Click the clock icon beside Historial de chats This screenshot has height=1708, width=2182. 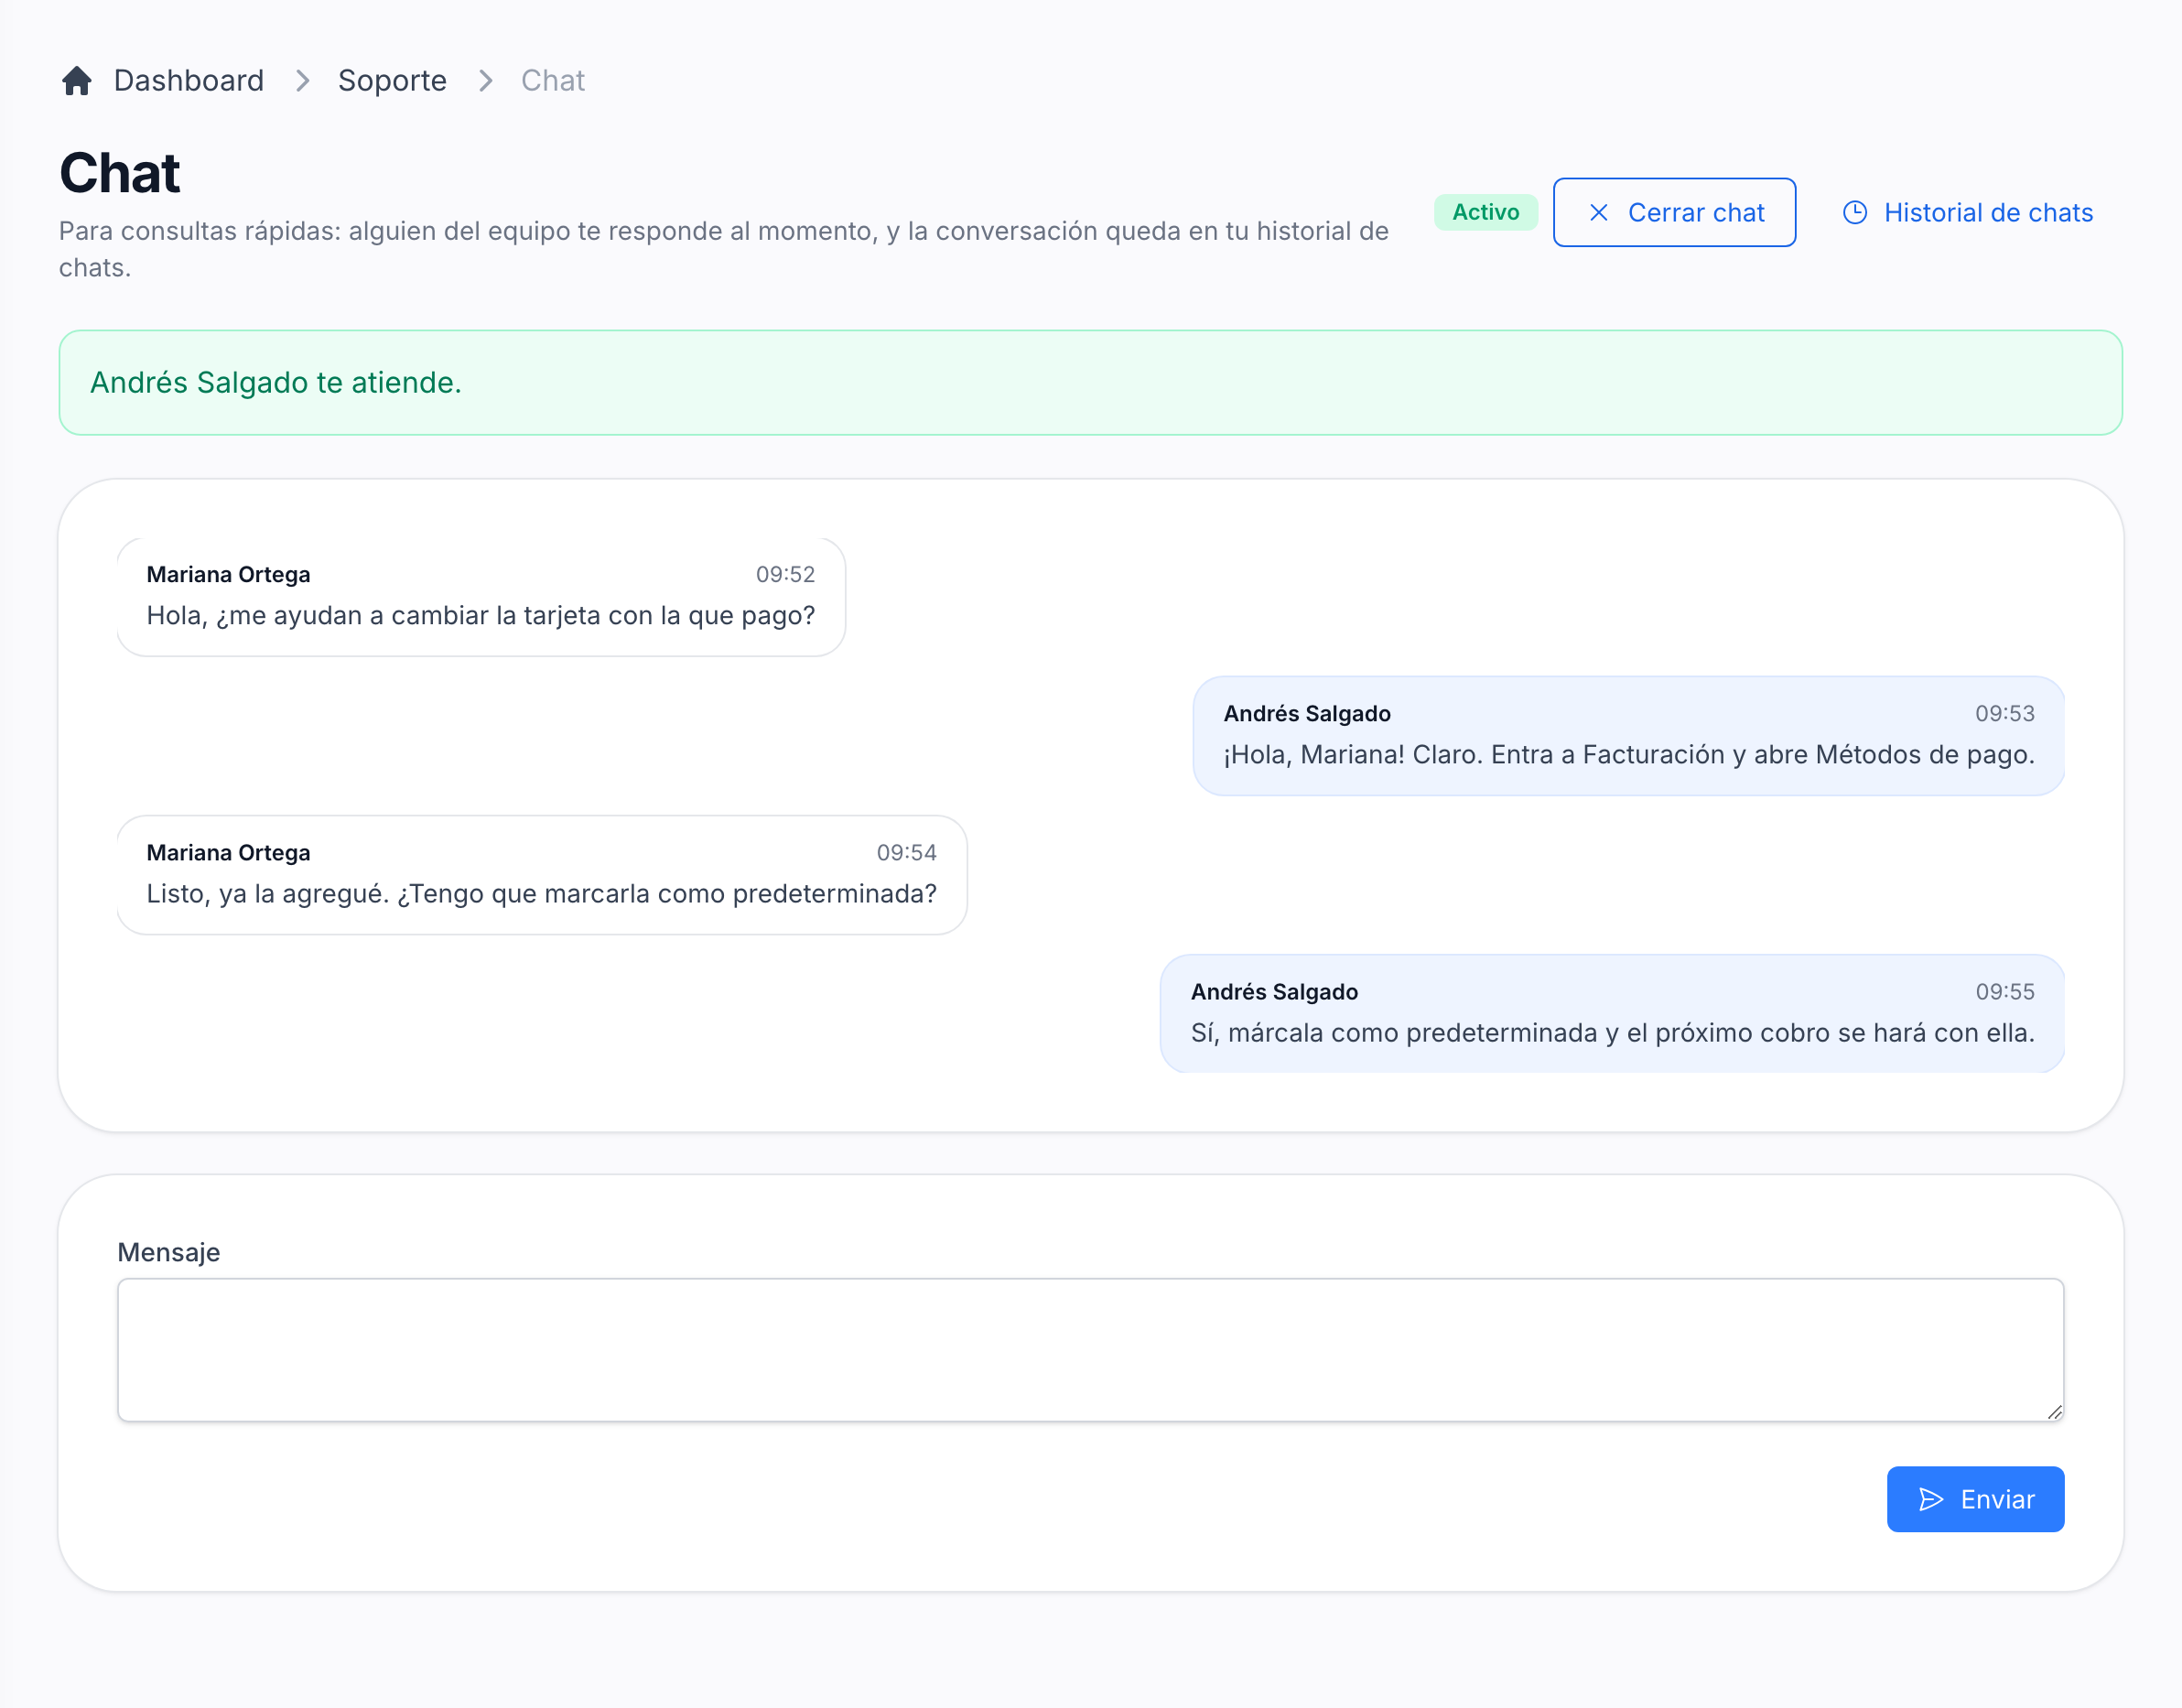point(1854,212)
